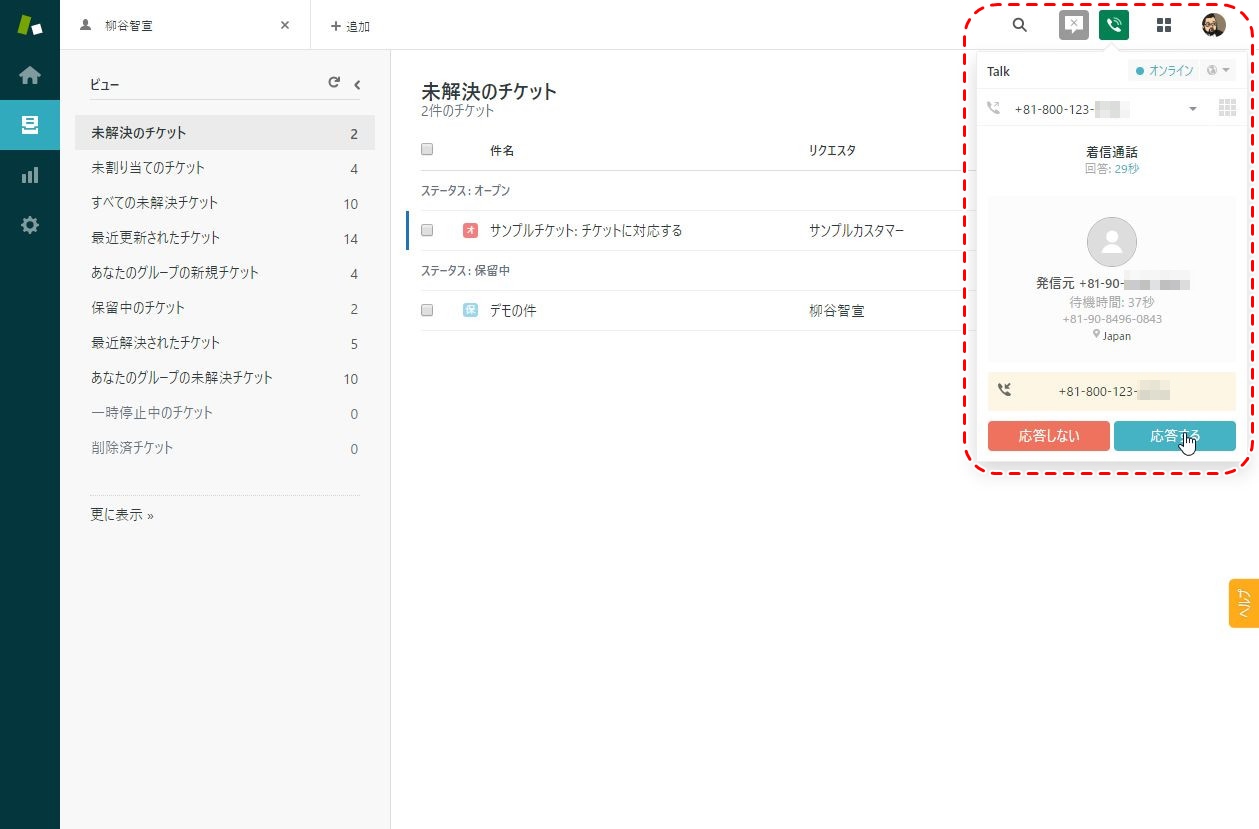Click 更に表示 link
The height and width of the screenshot is (829, 1259).
click(x=122, y=515)
